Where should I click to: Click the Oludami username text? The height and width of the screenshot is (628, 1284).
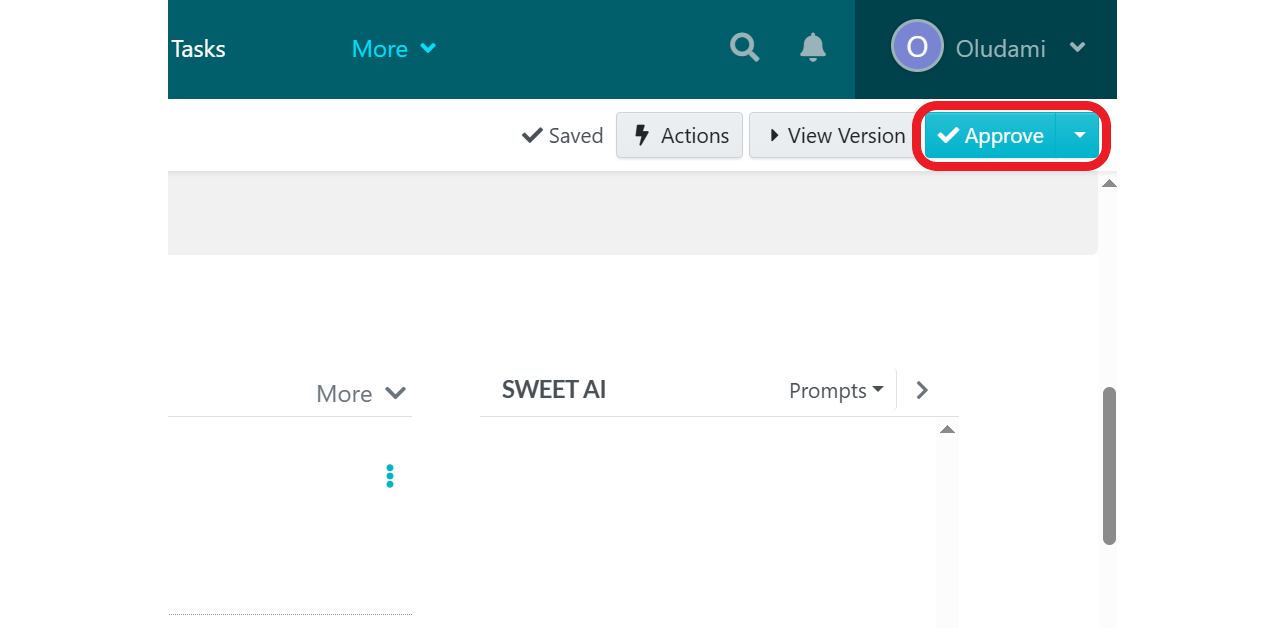click(1001, 48)
